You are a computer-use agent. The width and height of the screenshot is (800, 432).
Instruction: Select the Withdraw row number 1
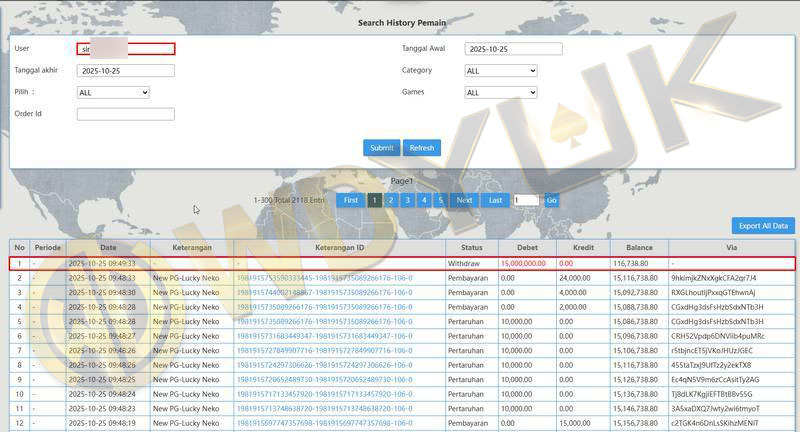19,263
